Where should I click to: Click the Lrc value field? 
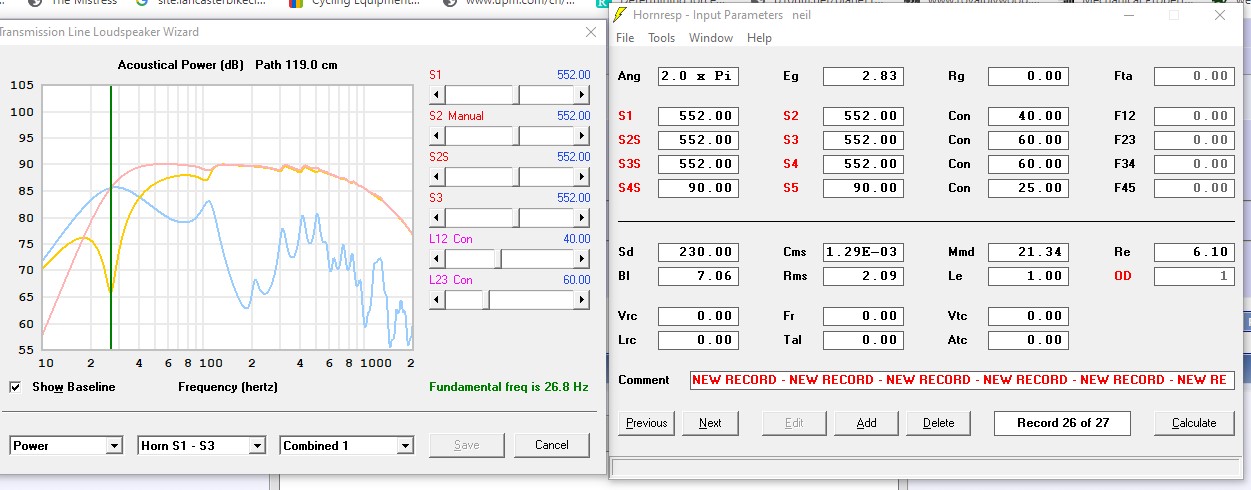click(698, 340)
